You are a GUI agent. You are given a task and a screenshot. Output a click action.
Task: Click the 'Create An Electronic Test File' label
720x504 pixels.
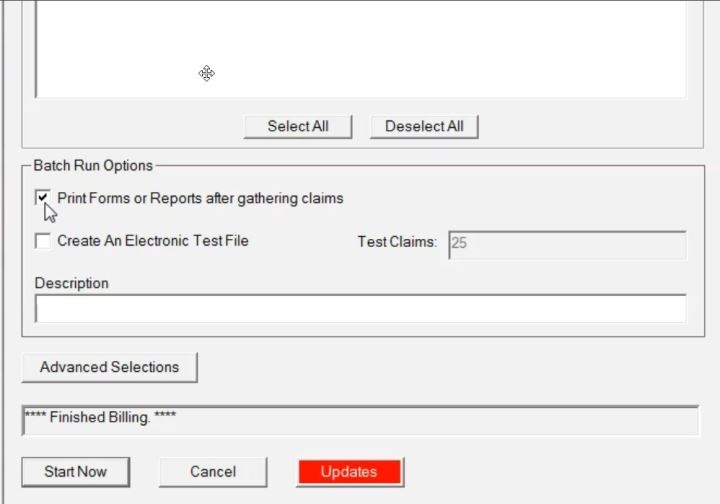(153, 241)
